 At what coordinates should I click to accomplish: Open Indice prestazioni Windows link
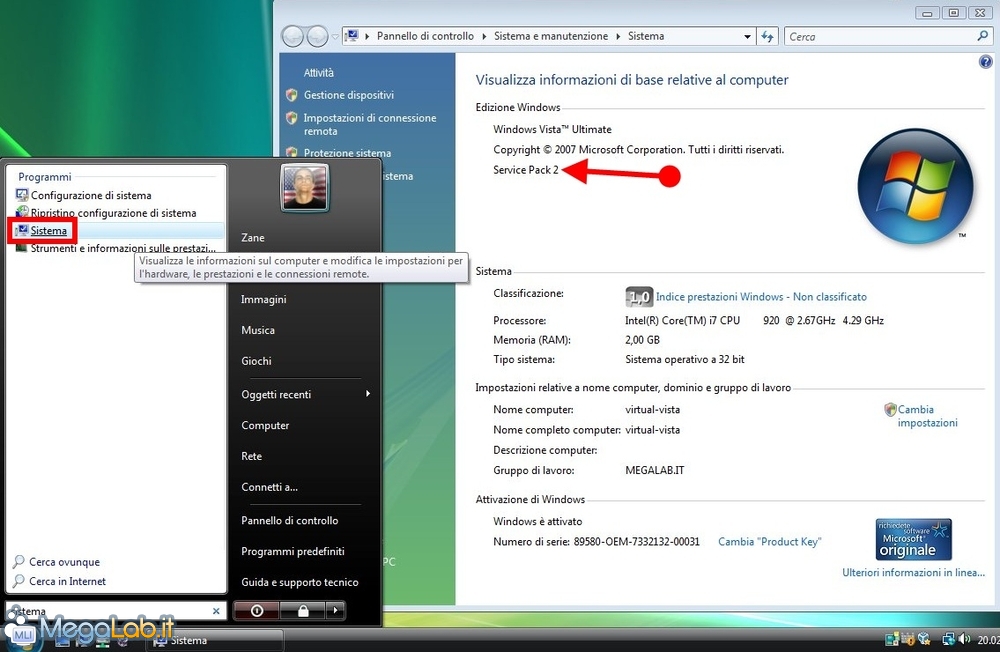(761, 297)
